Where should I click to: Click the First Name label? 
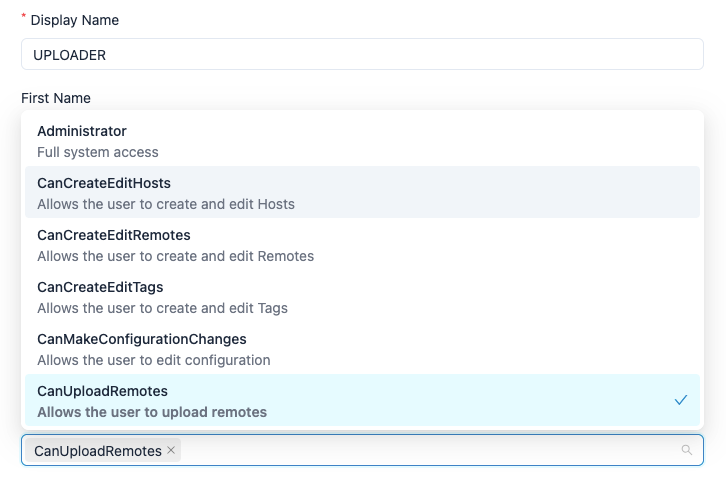tap(56, 98)
